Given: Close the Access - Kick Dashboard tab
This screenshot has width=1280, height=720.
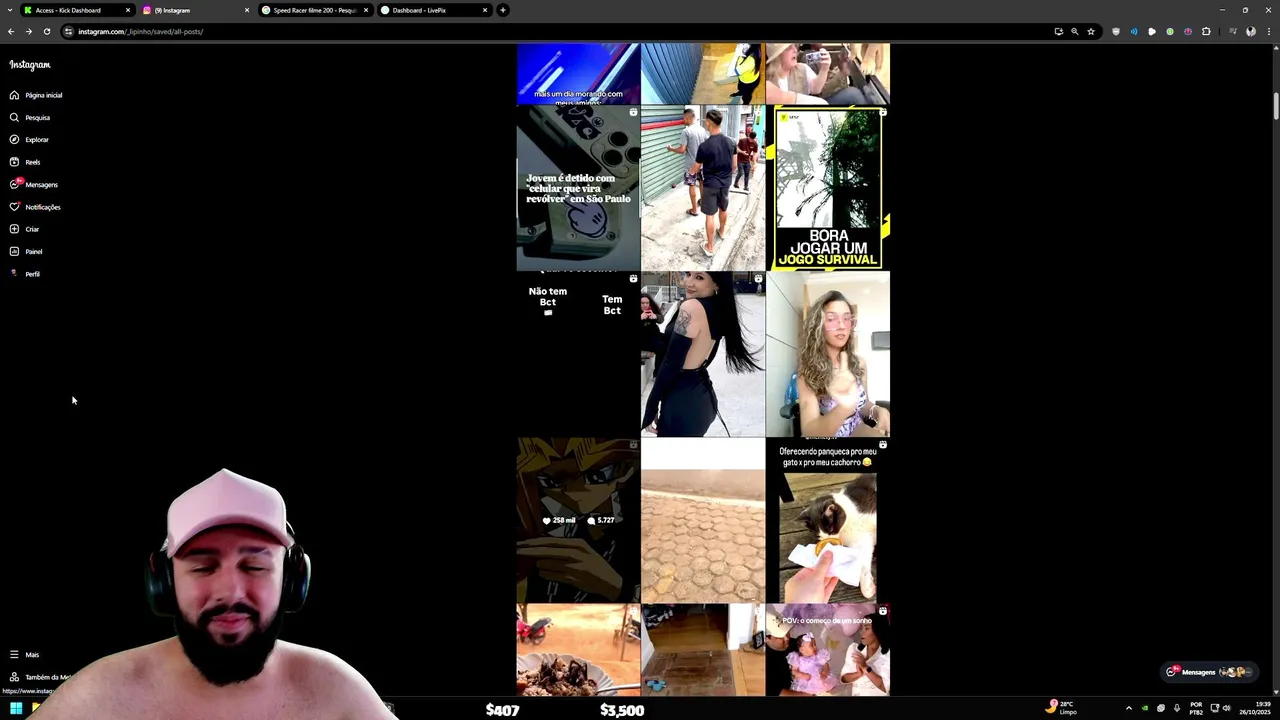Looking at the screenshot, I should [x=128, y=10].
